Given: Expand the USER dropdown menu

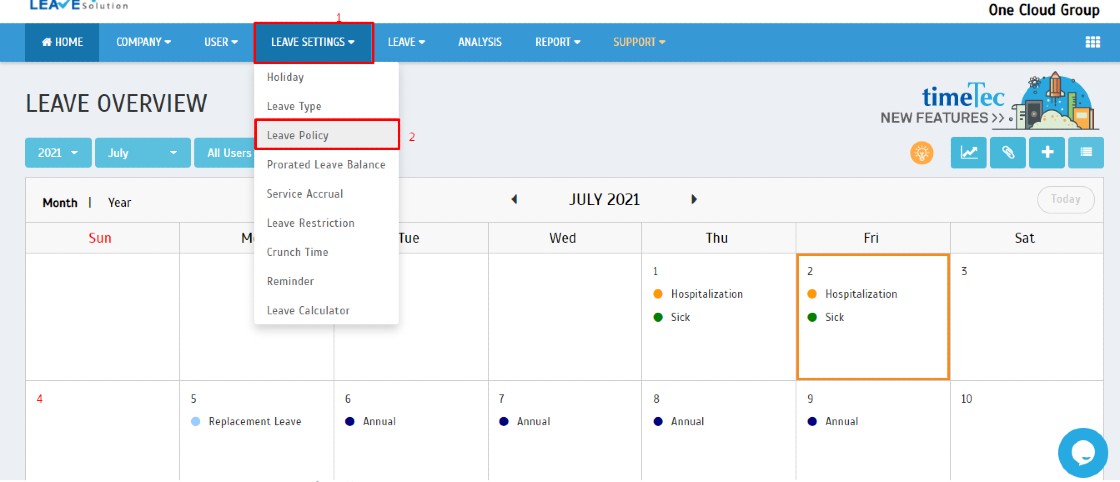Looking at the screenshot, I should pyautogui.click(x=221, y=42).
